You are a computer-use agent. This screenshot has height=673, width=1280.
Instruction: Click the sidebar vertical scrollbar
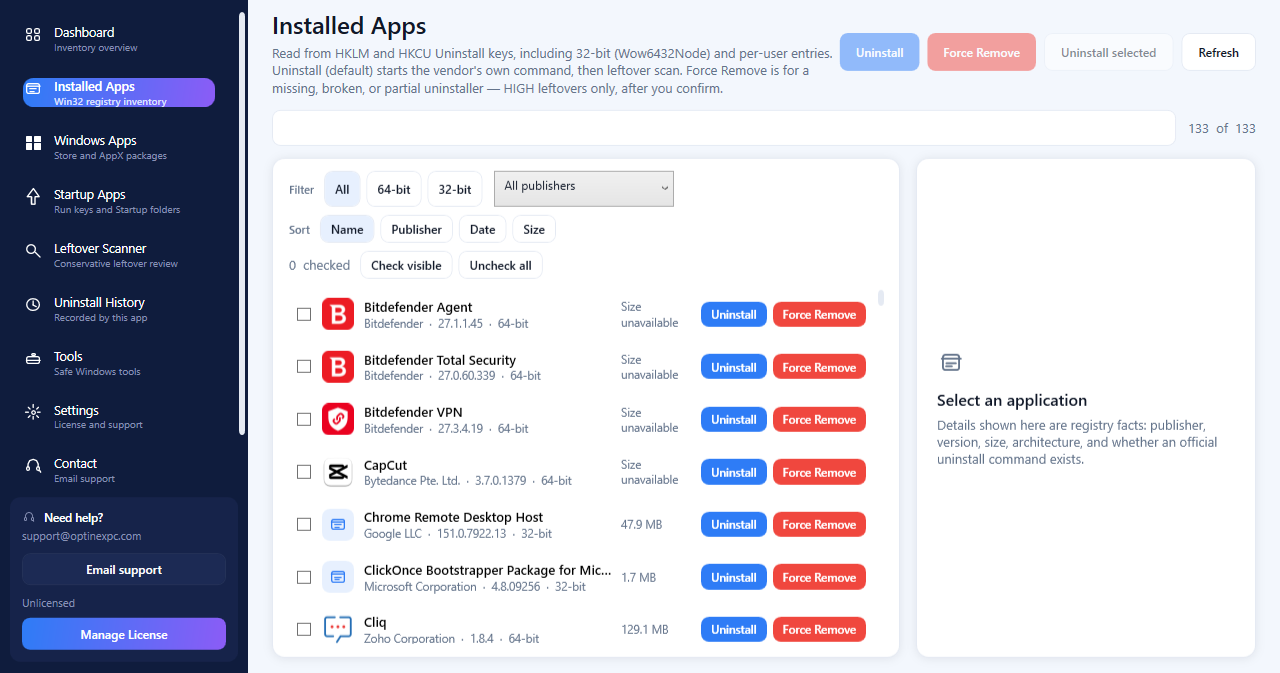point(241,222)
